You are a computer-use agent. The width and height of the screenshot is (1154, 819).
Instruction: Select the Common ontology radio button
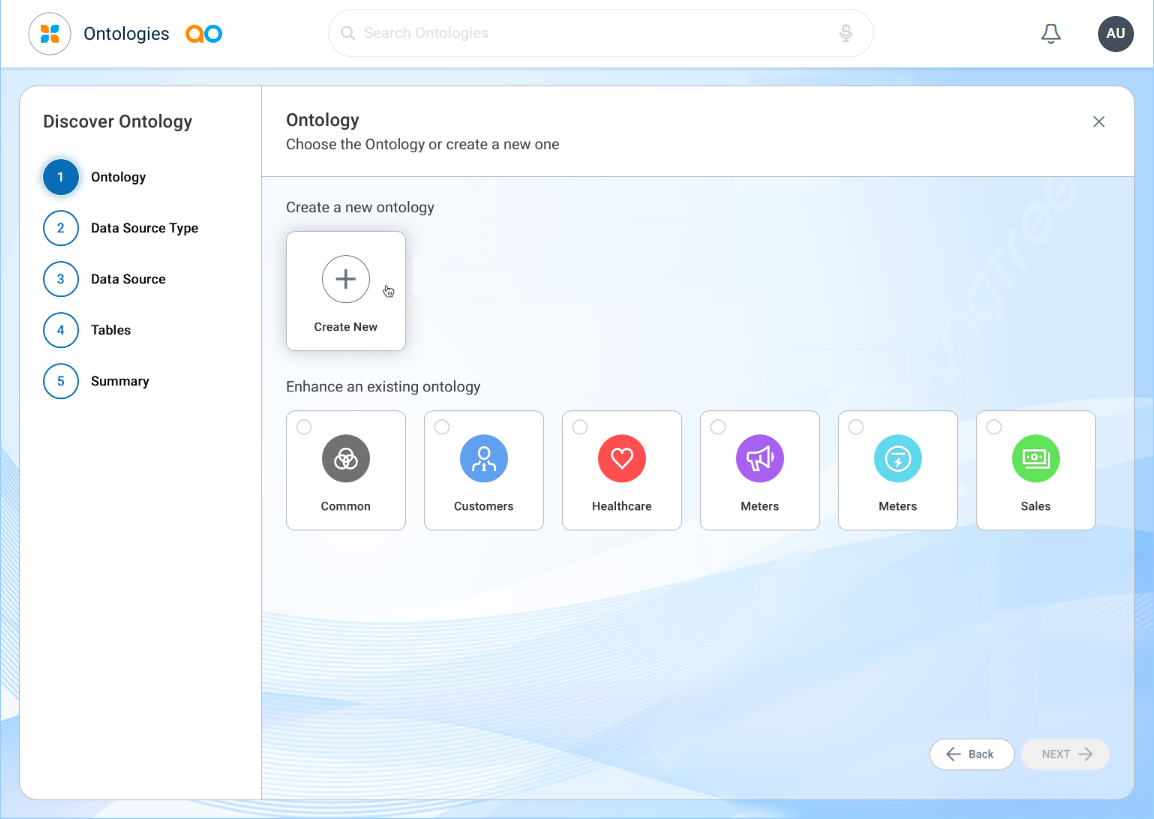[x=304, y=427]
